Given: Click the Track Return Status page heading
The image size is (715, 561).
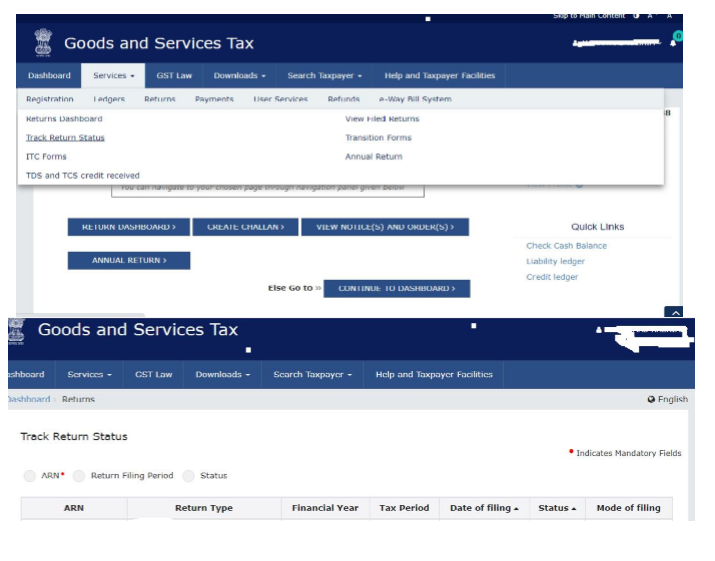Looking at the screenshot, I should tap(74, 436).
